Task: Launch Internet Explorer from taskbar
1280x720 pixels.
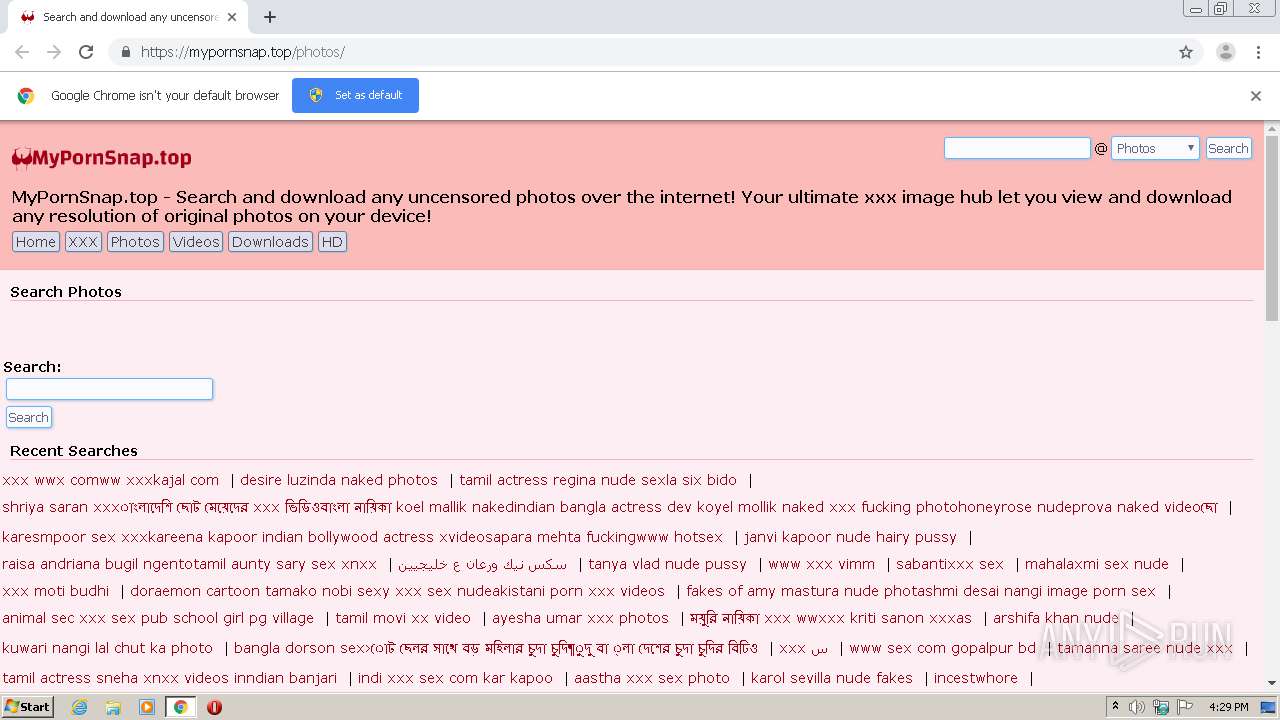Action: [x=79, y=707]
